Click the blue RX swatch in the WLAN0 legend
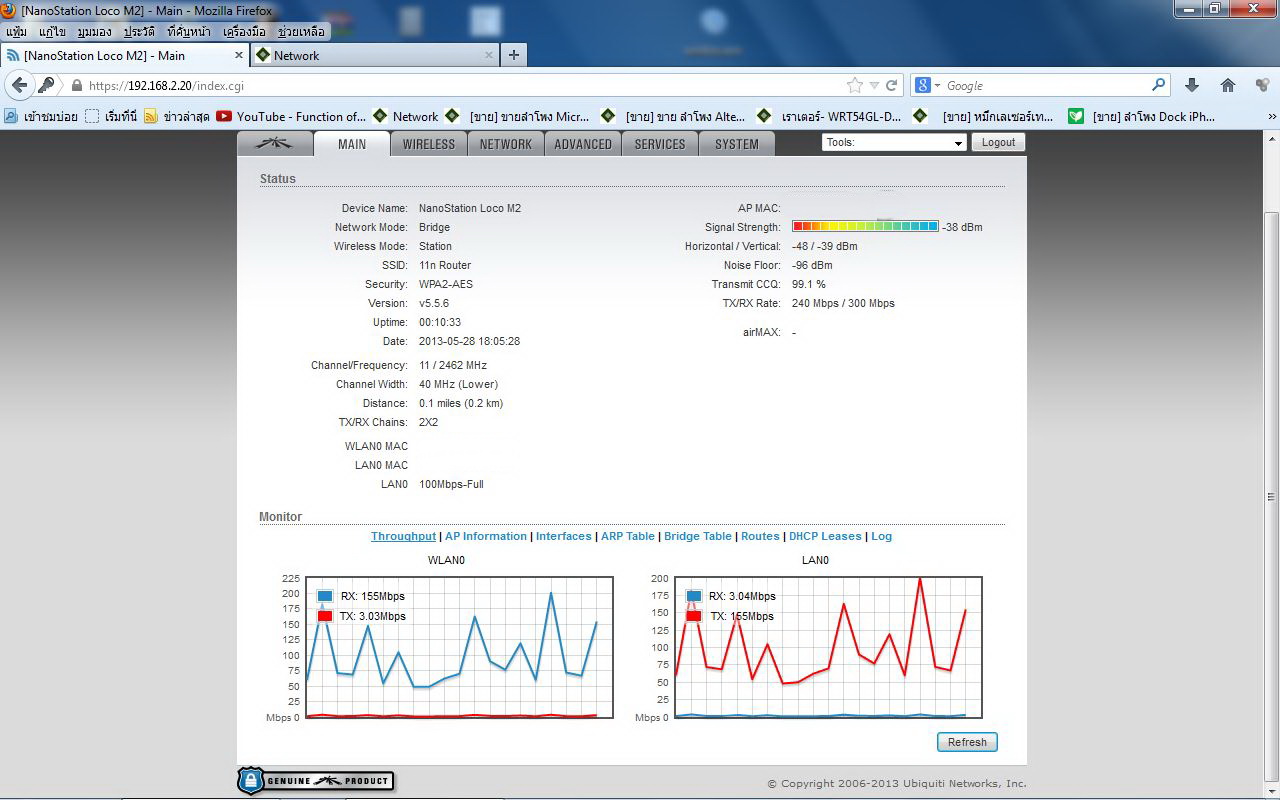This screenshot has height=800, width=1280. click(324, 596)
